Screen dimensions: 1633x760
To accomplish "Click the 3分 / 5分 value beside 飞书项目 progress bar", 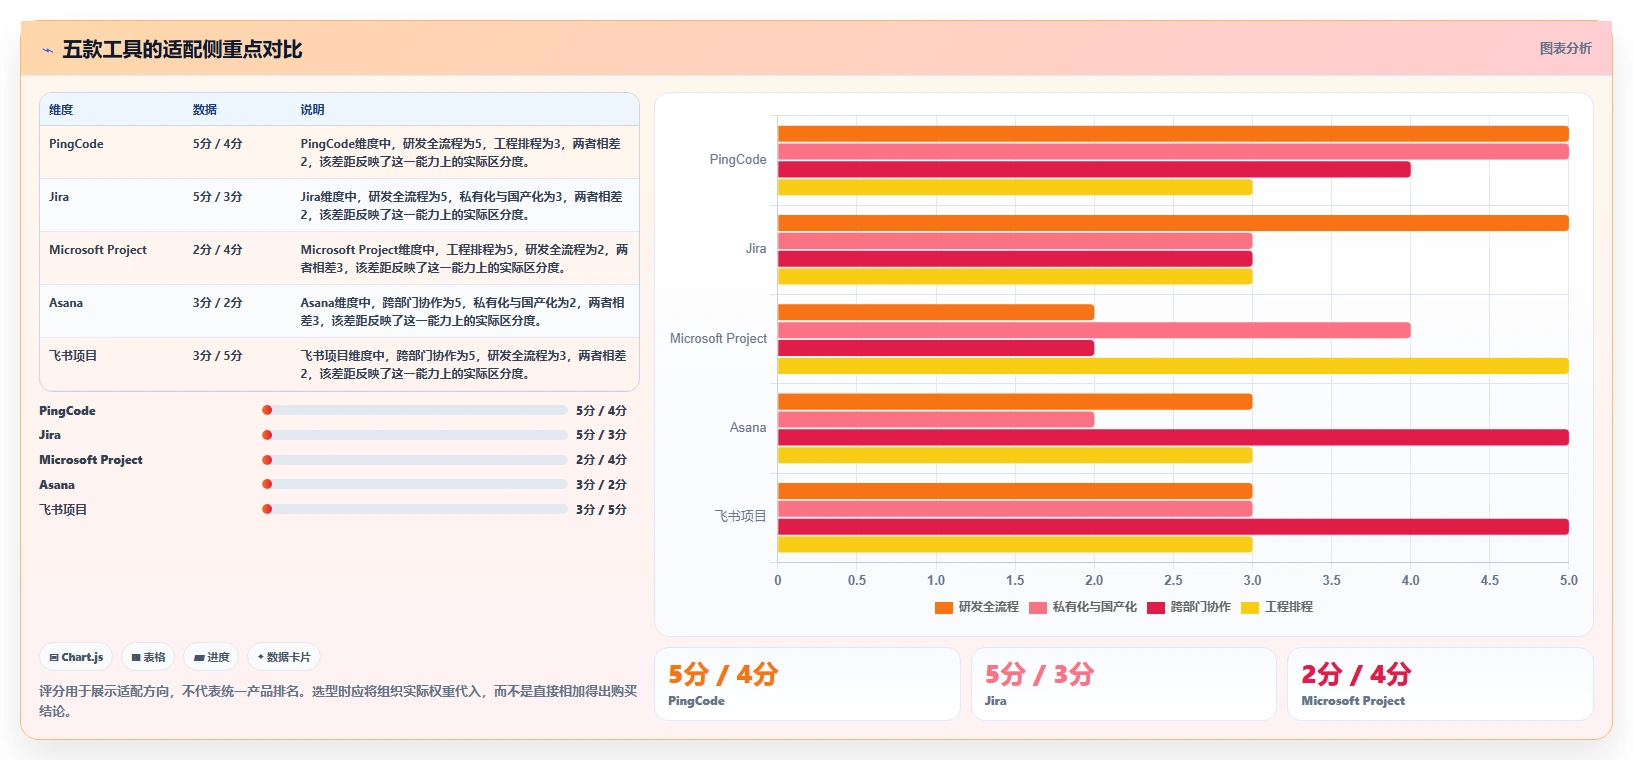I will [x=601, y=509].
